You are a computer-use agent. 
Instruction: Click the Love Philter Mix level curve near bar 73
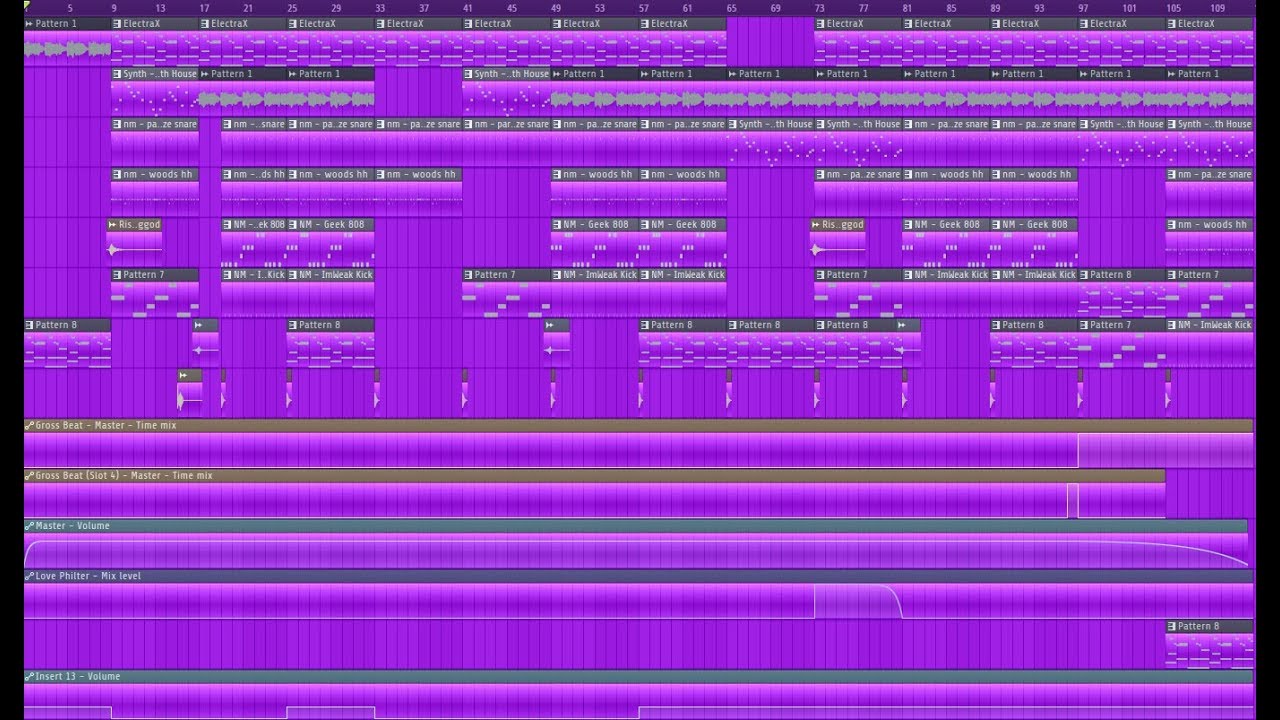pos(858,600)
